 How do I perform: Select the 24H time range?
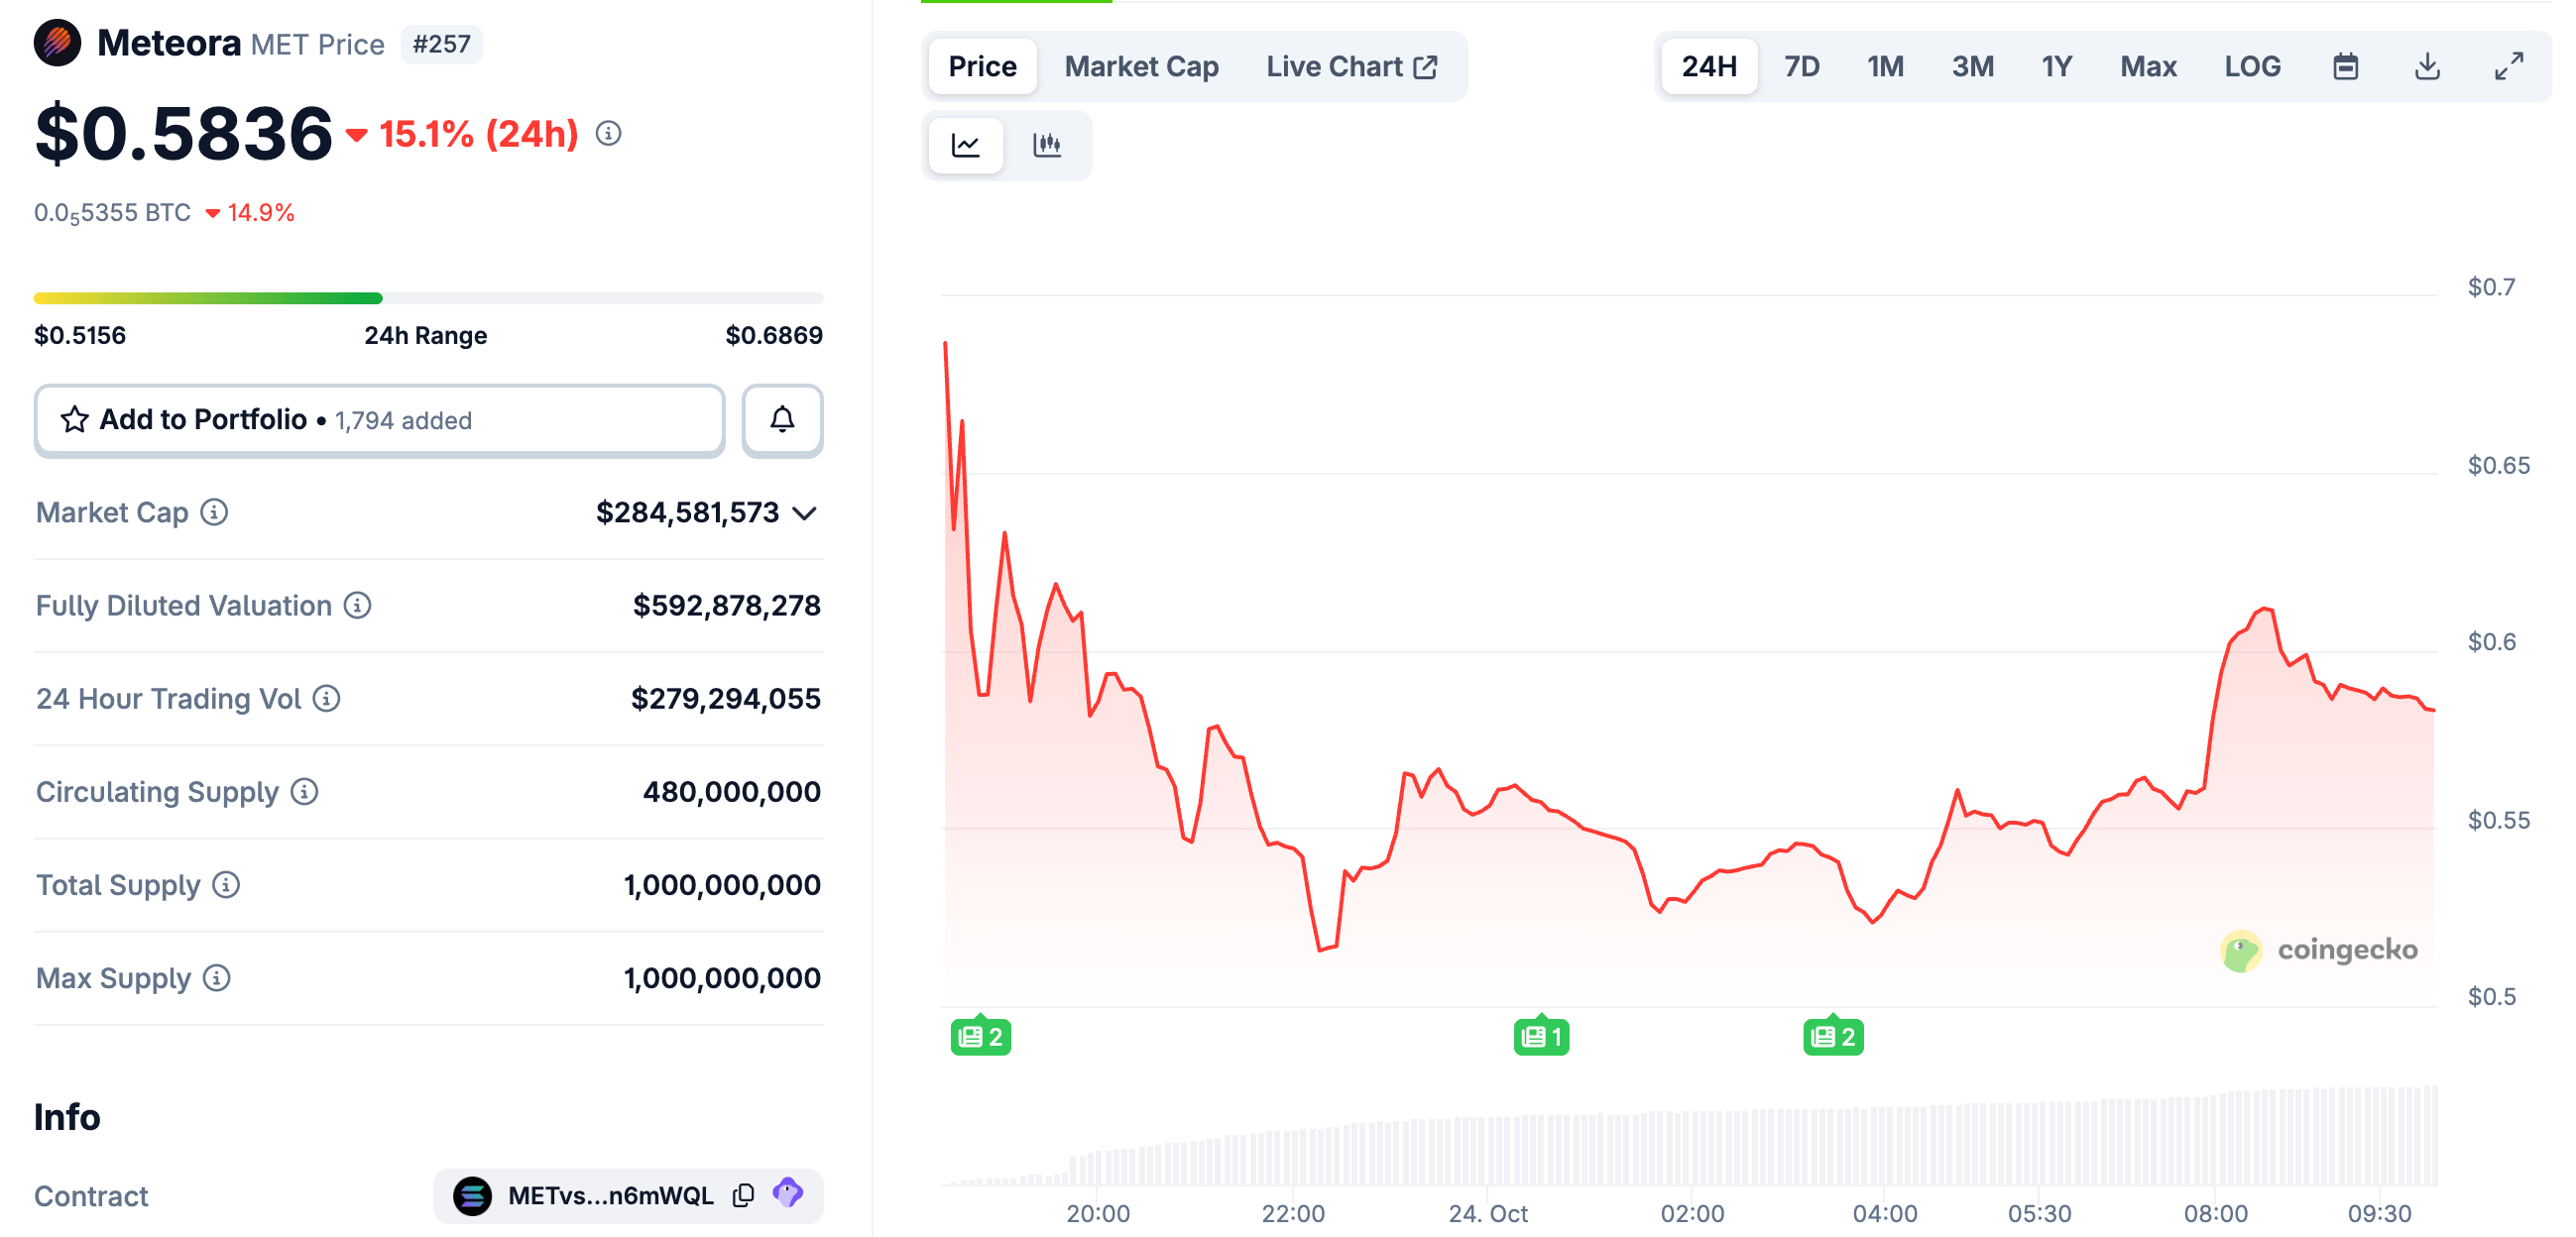1708,67
